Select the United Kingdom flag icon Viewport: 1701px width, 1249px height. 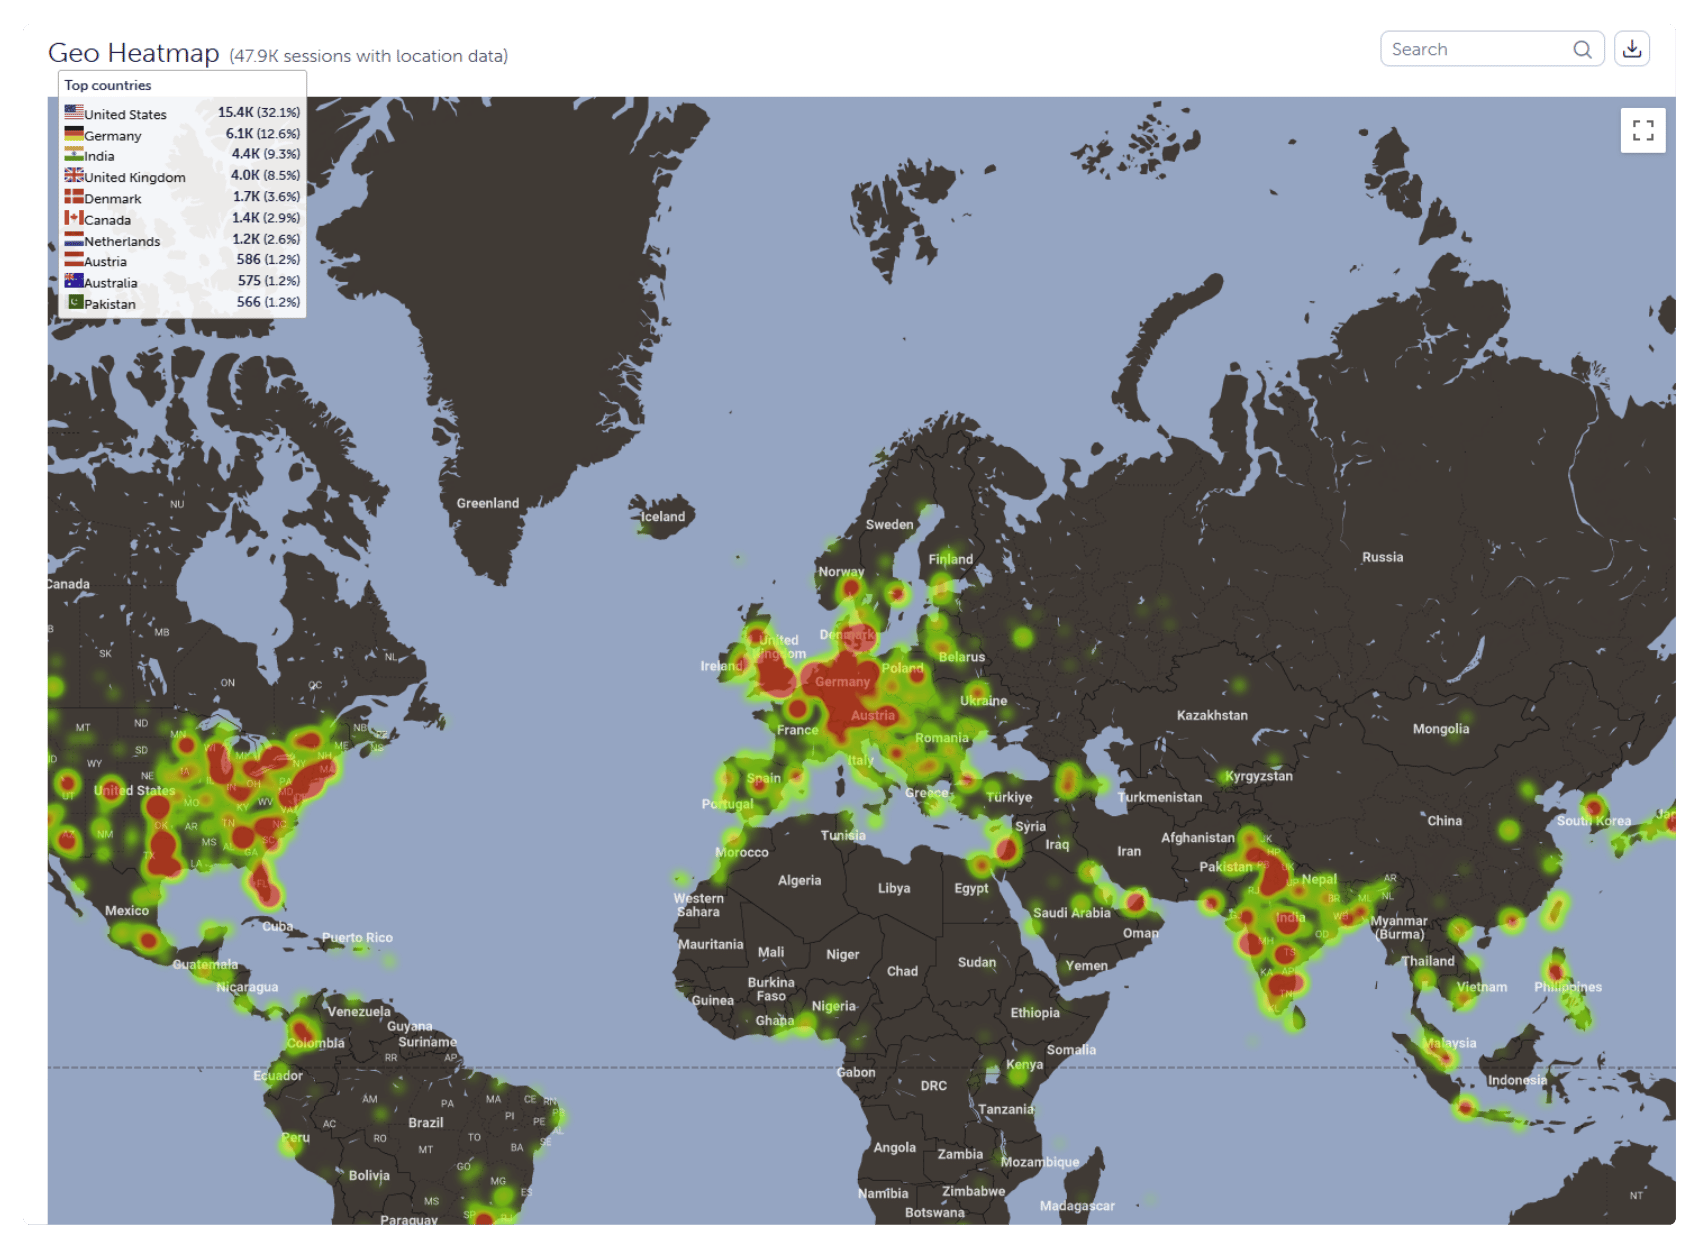coord(73,174)
